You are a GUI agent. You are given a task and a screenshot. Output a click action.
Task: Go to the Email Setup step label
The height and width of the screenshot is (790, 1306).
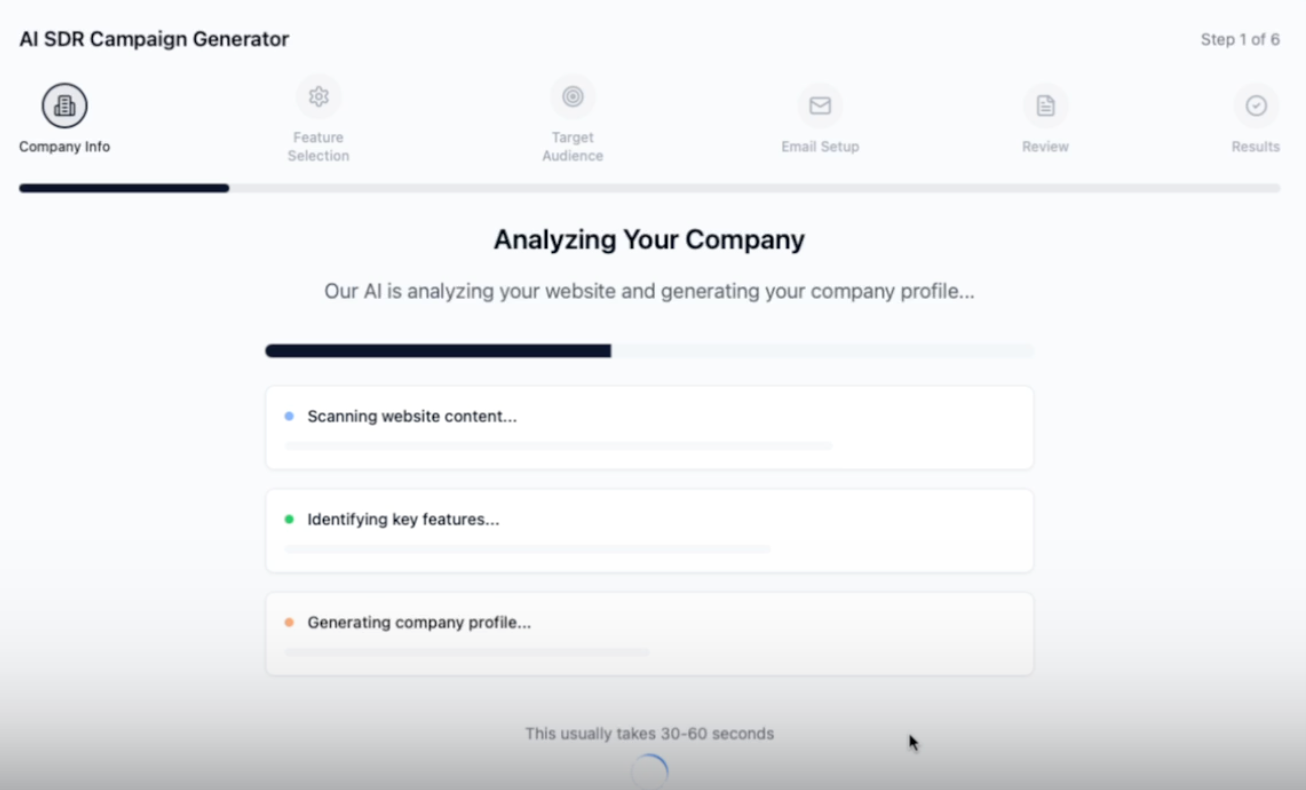click(820, 147)
